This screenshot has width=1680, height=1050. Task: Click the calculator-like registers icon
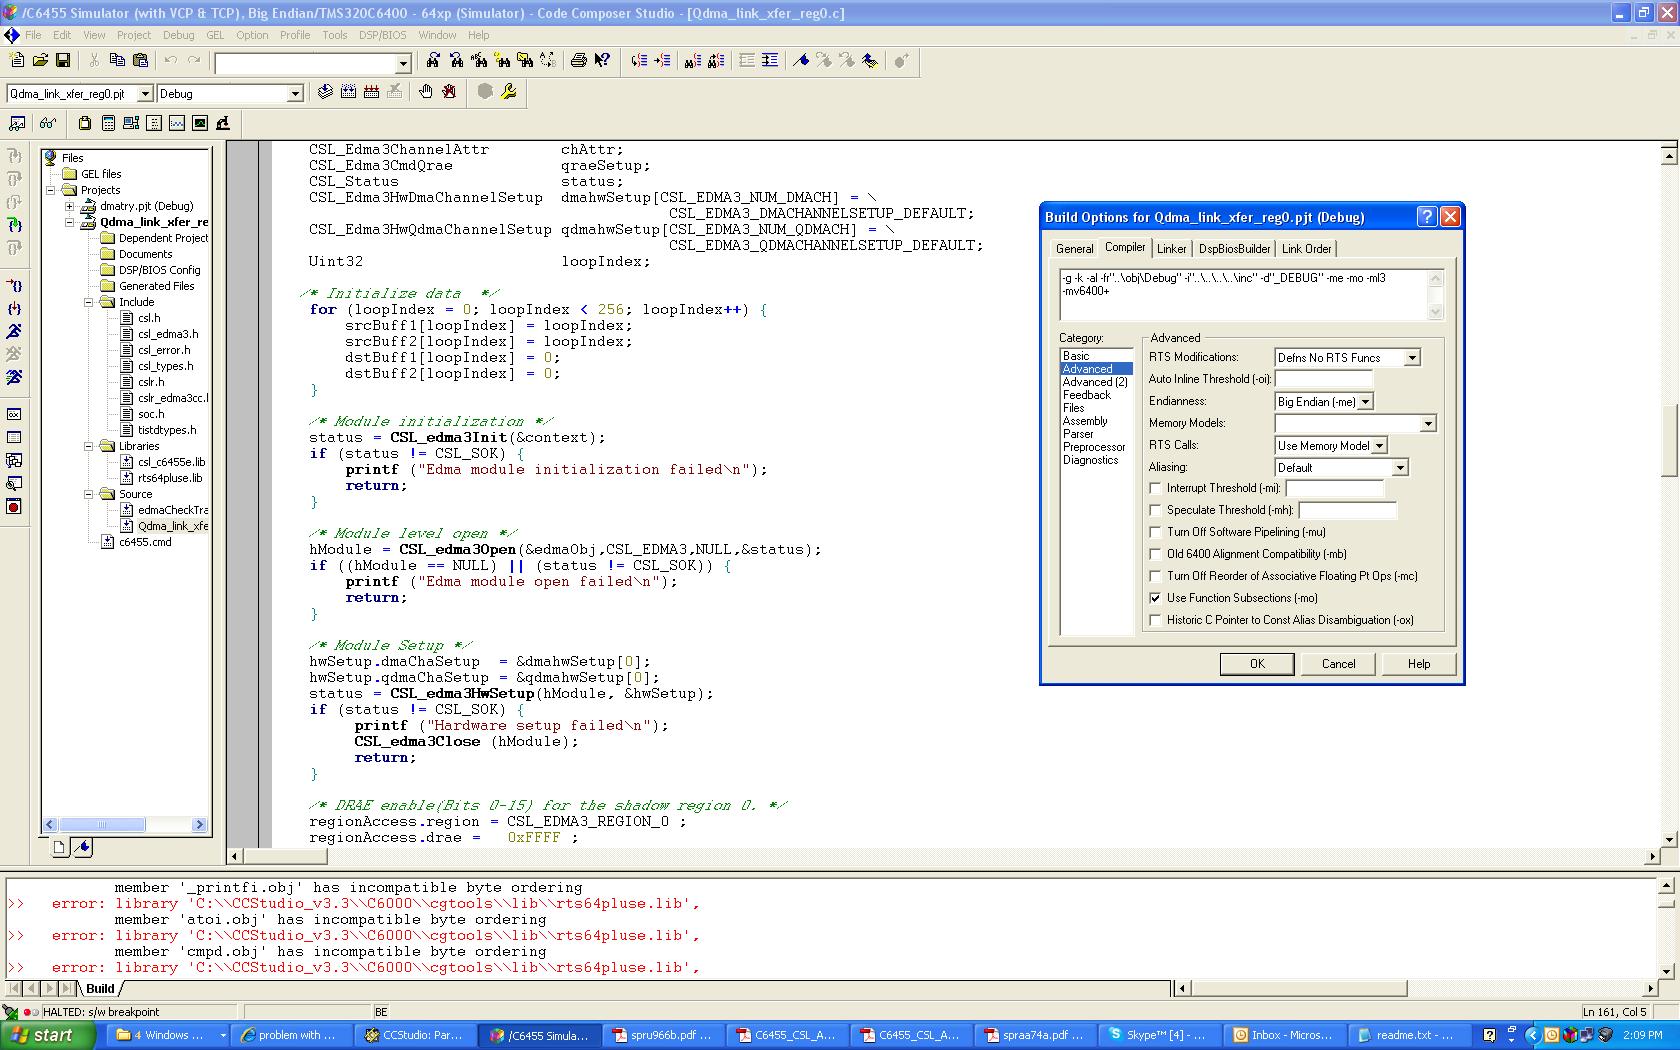[108, 123]
